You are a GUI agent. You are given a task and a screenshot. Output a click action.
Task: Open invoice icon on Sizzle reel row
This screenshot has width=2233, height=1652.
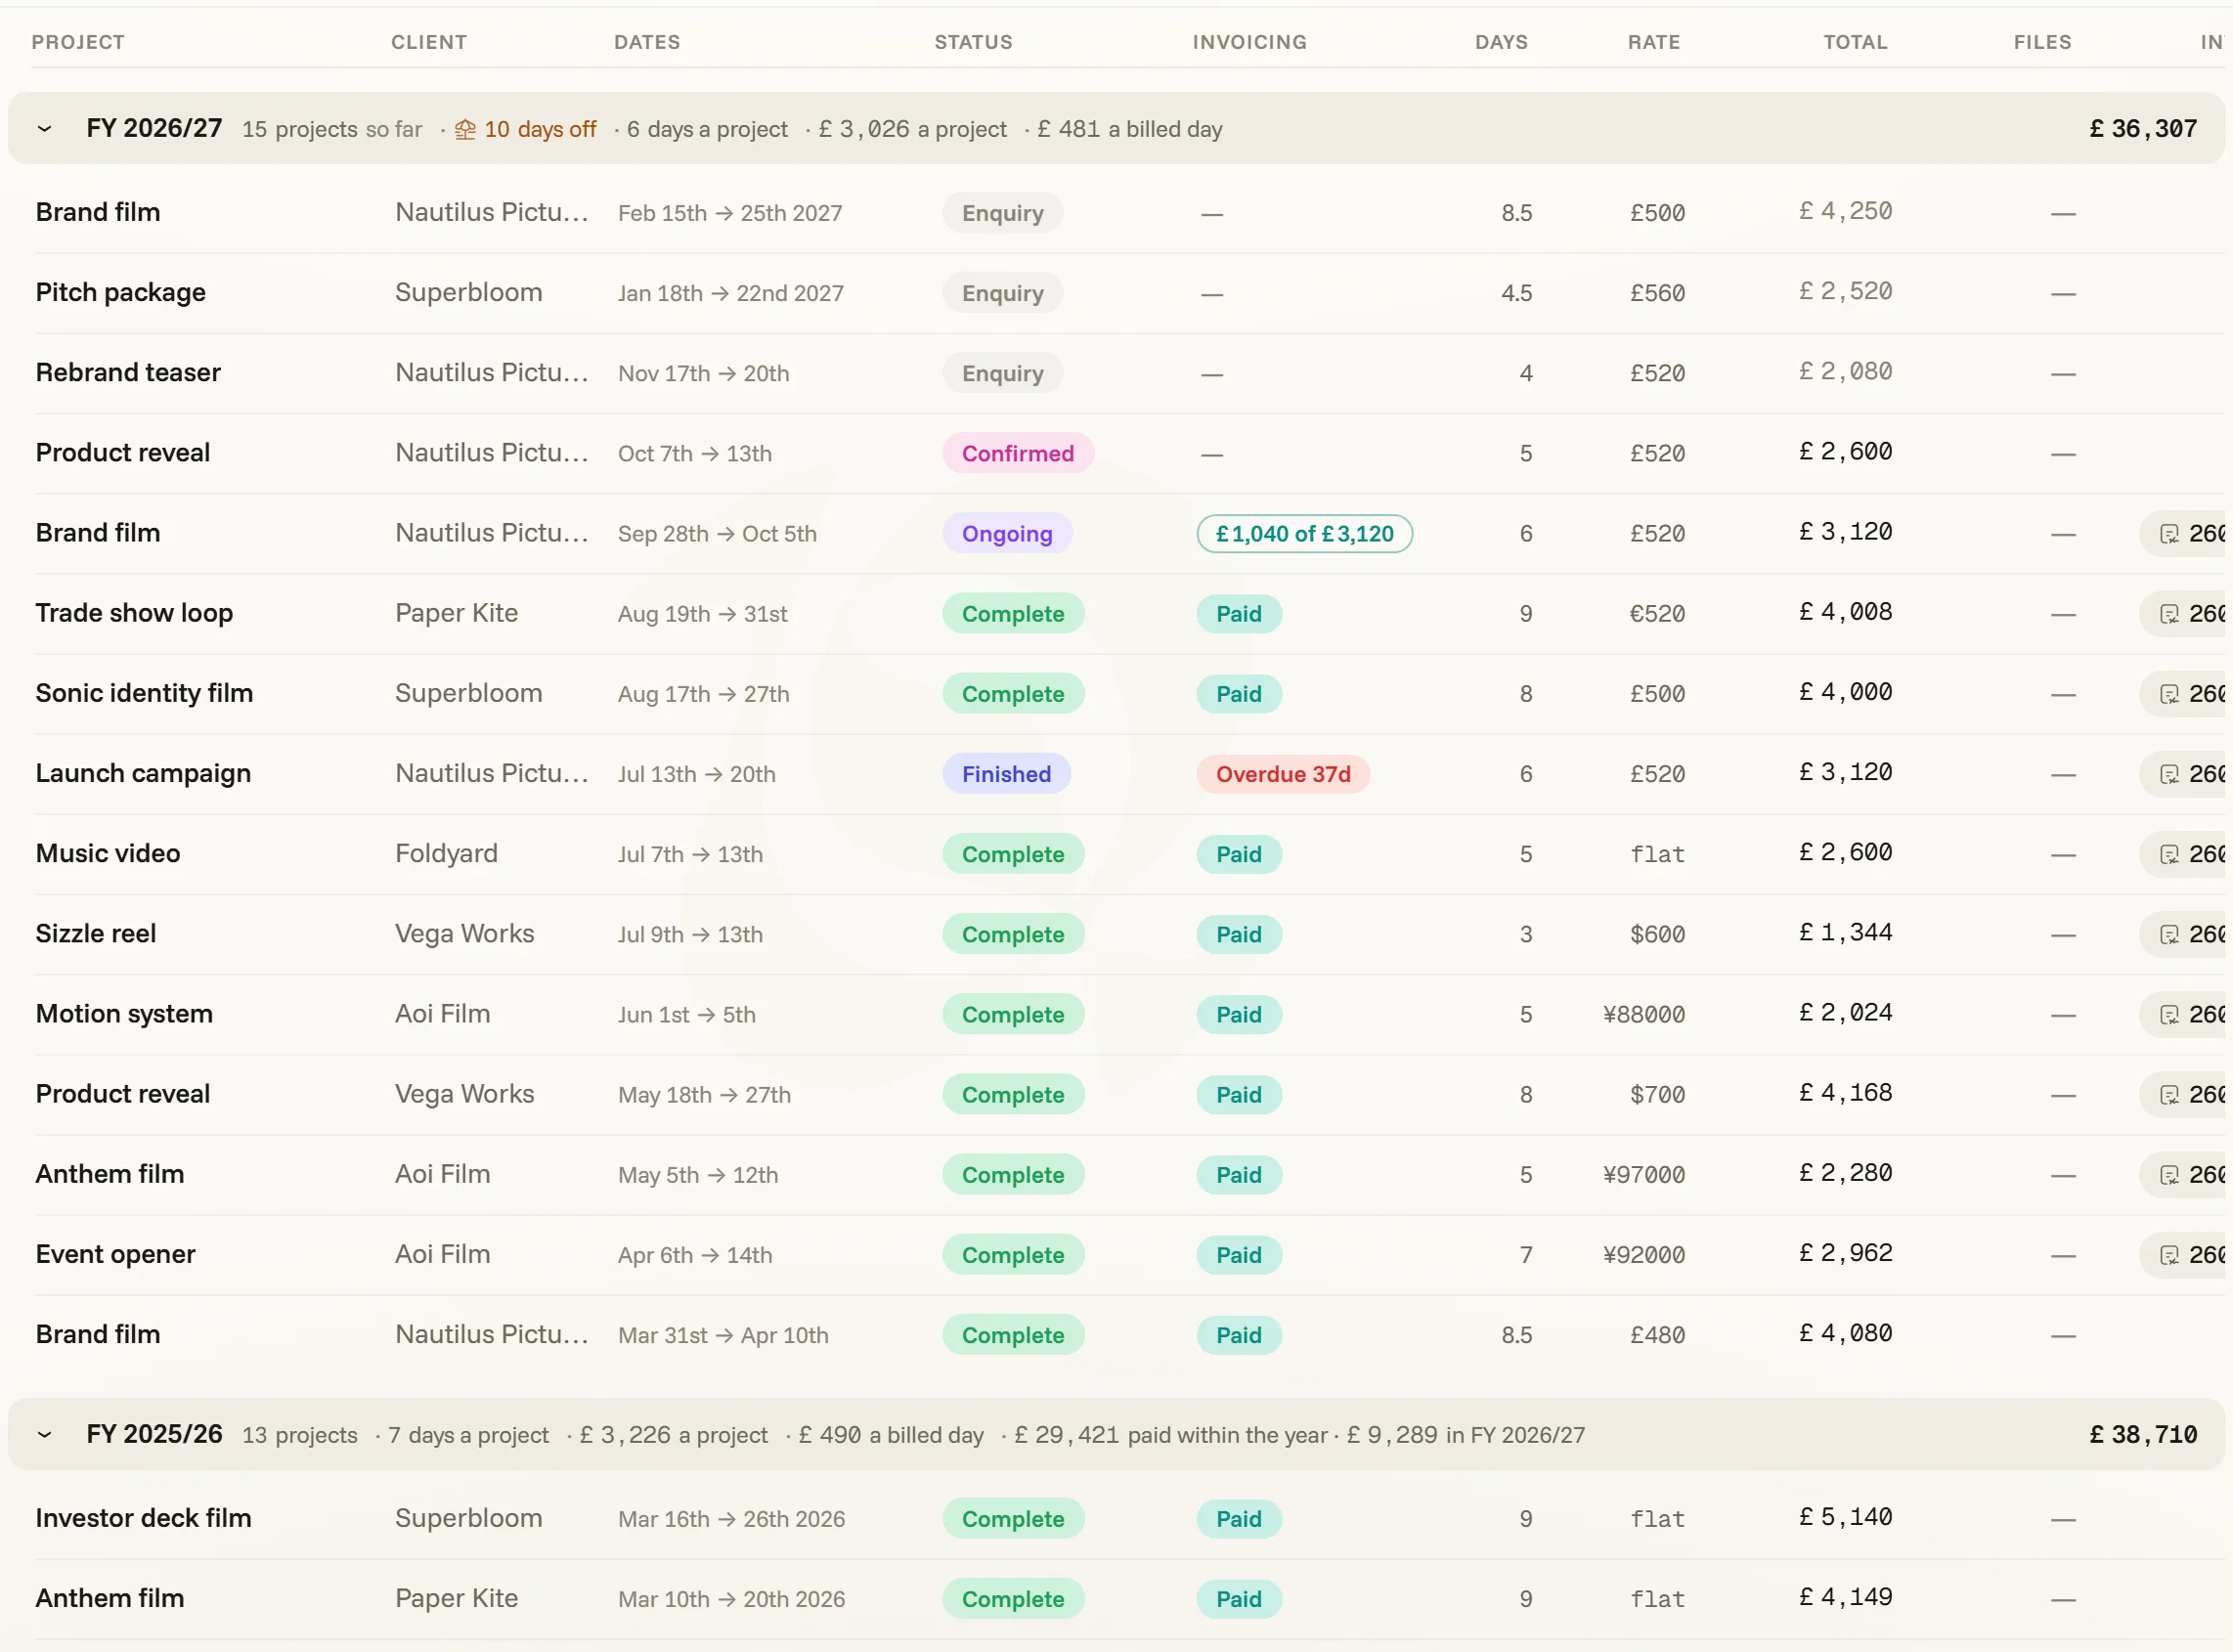2169,934
